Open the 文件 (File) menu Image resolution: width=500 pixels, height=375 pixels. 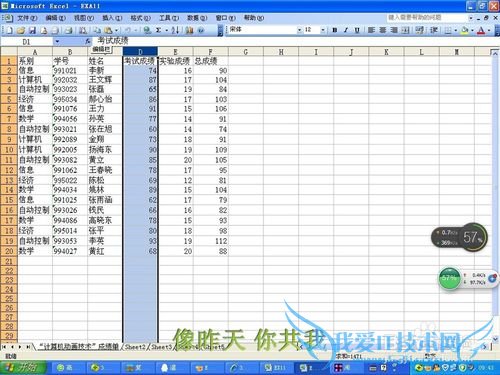(x=27, y=18)
